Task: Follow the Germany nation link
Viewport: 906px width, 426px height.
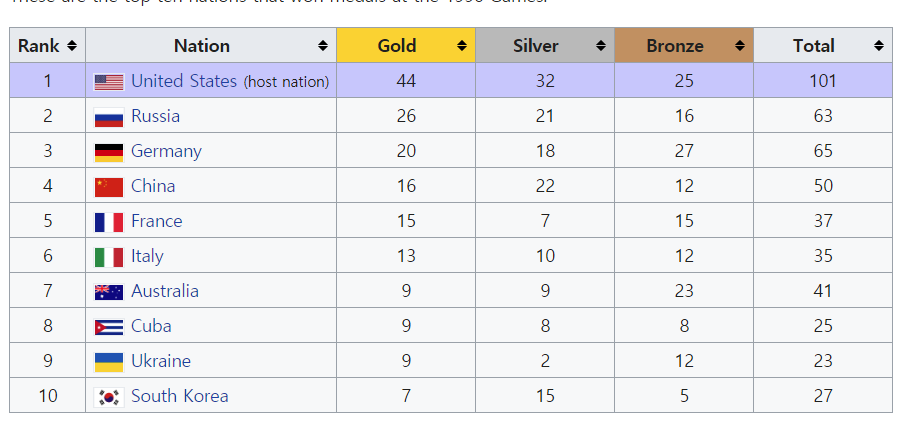Action: click(166, 151)
